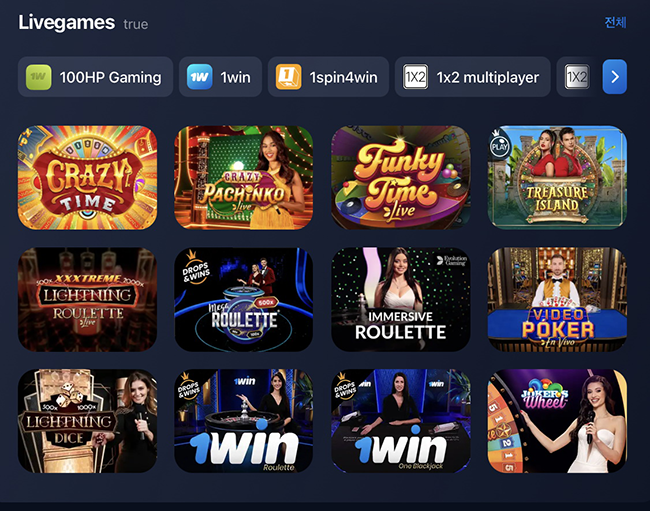Click the green 100HP Gaming provider icon
This screenshot has width=650, height=511.
[x=39, y=77]
